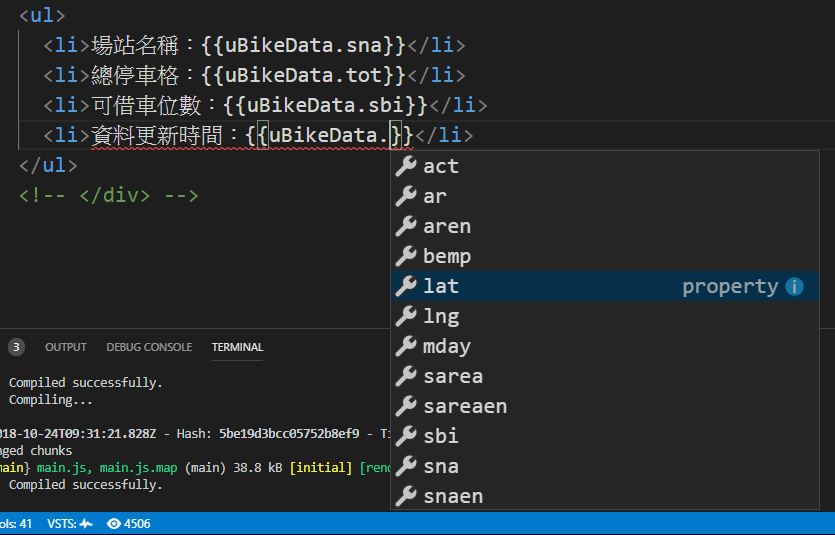Choose the 'snaen' completion item

[x=604, y=496]
